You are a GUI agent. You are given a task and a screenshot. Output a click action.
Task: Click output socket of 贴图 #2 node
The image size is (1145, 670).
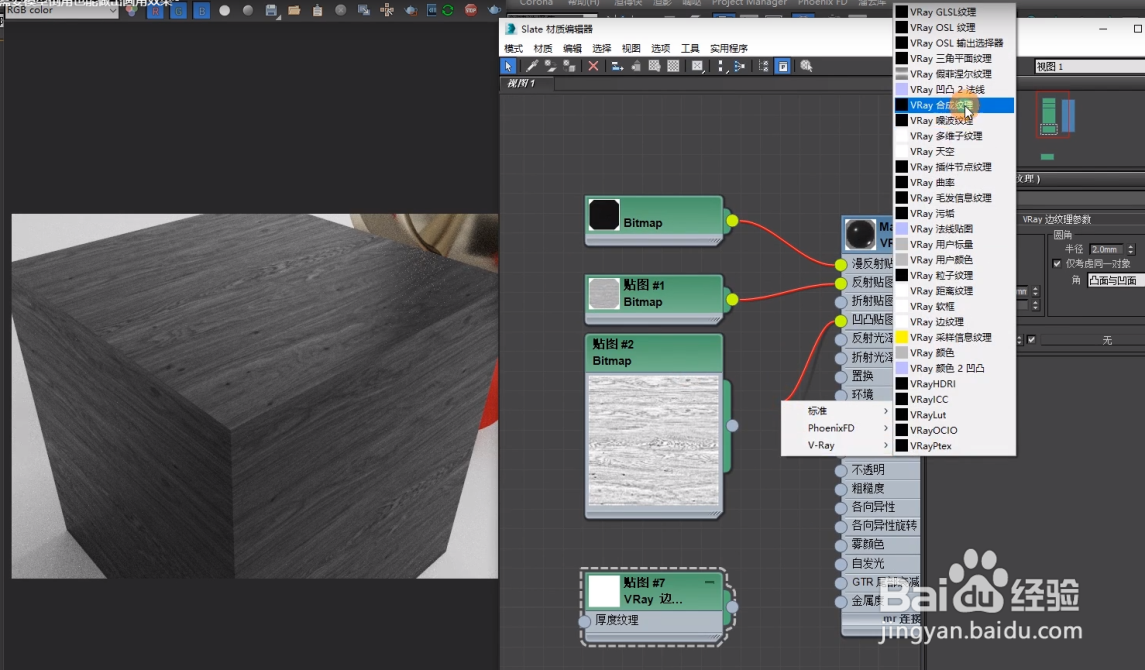click(732, 426)
